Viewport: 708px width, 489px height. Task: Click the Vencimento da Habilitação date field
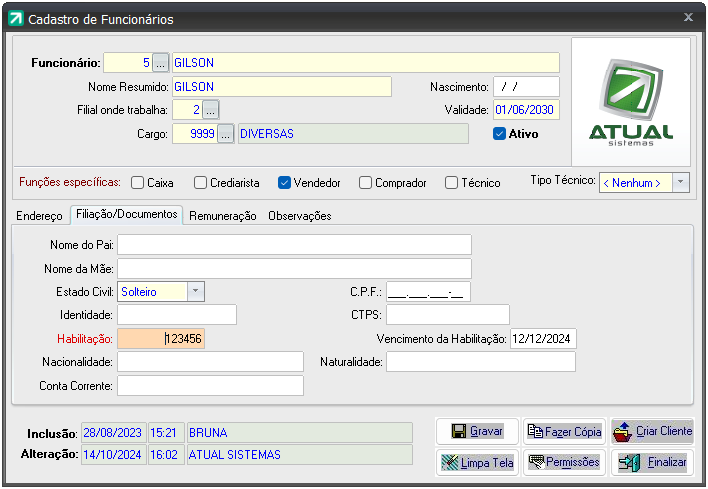point(543,339)
